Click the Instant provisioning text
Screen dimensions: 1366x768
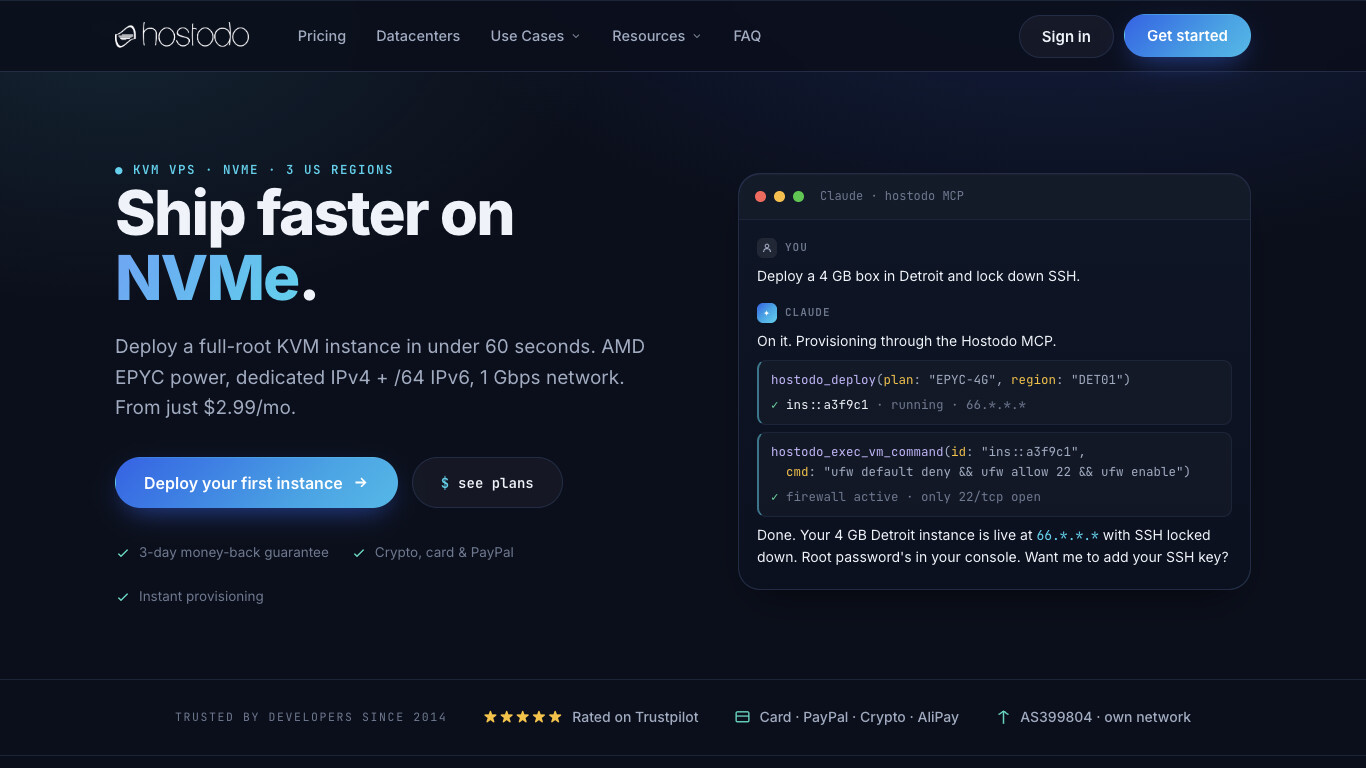click(201, 596)
